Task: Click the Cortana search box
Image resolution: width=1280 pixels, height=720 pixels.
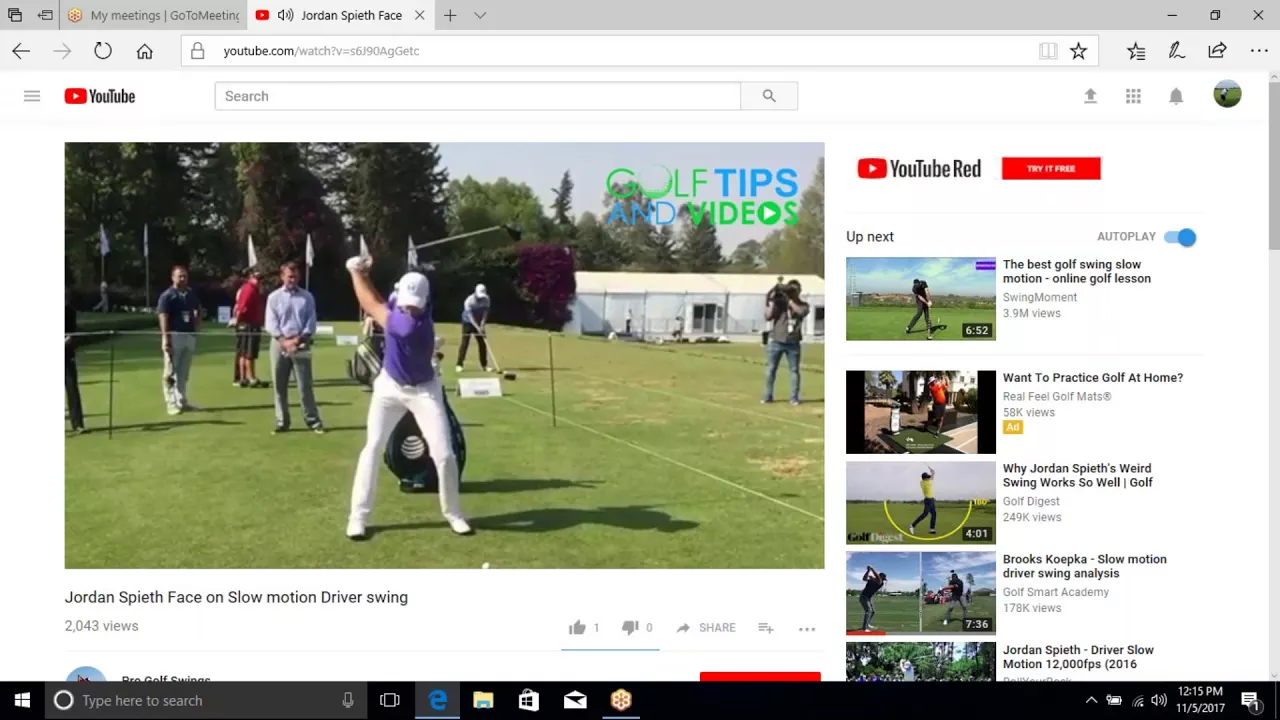Action: (x=205, y=700)
